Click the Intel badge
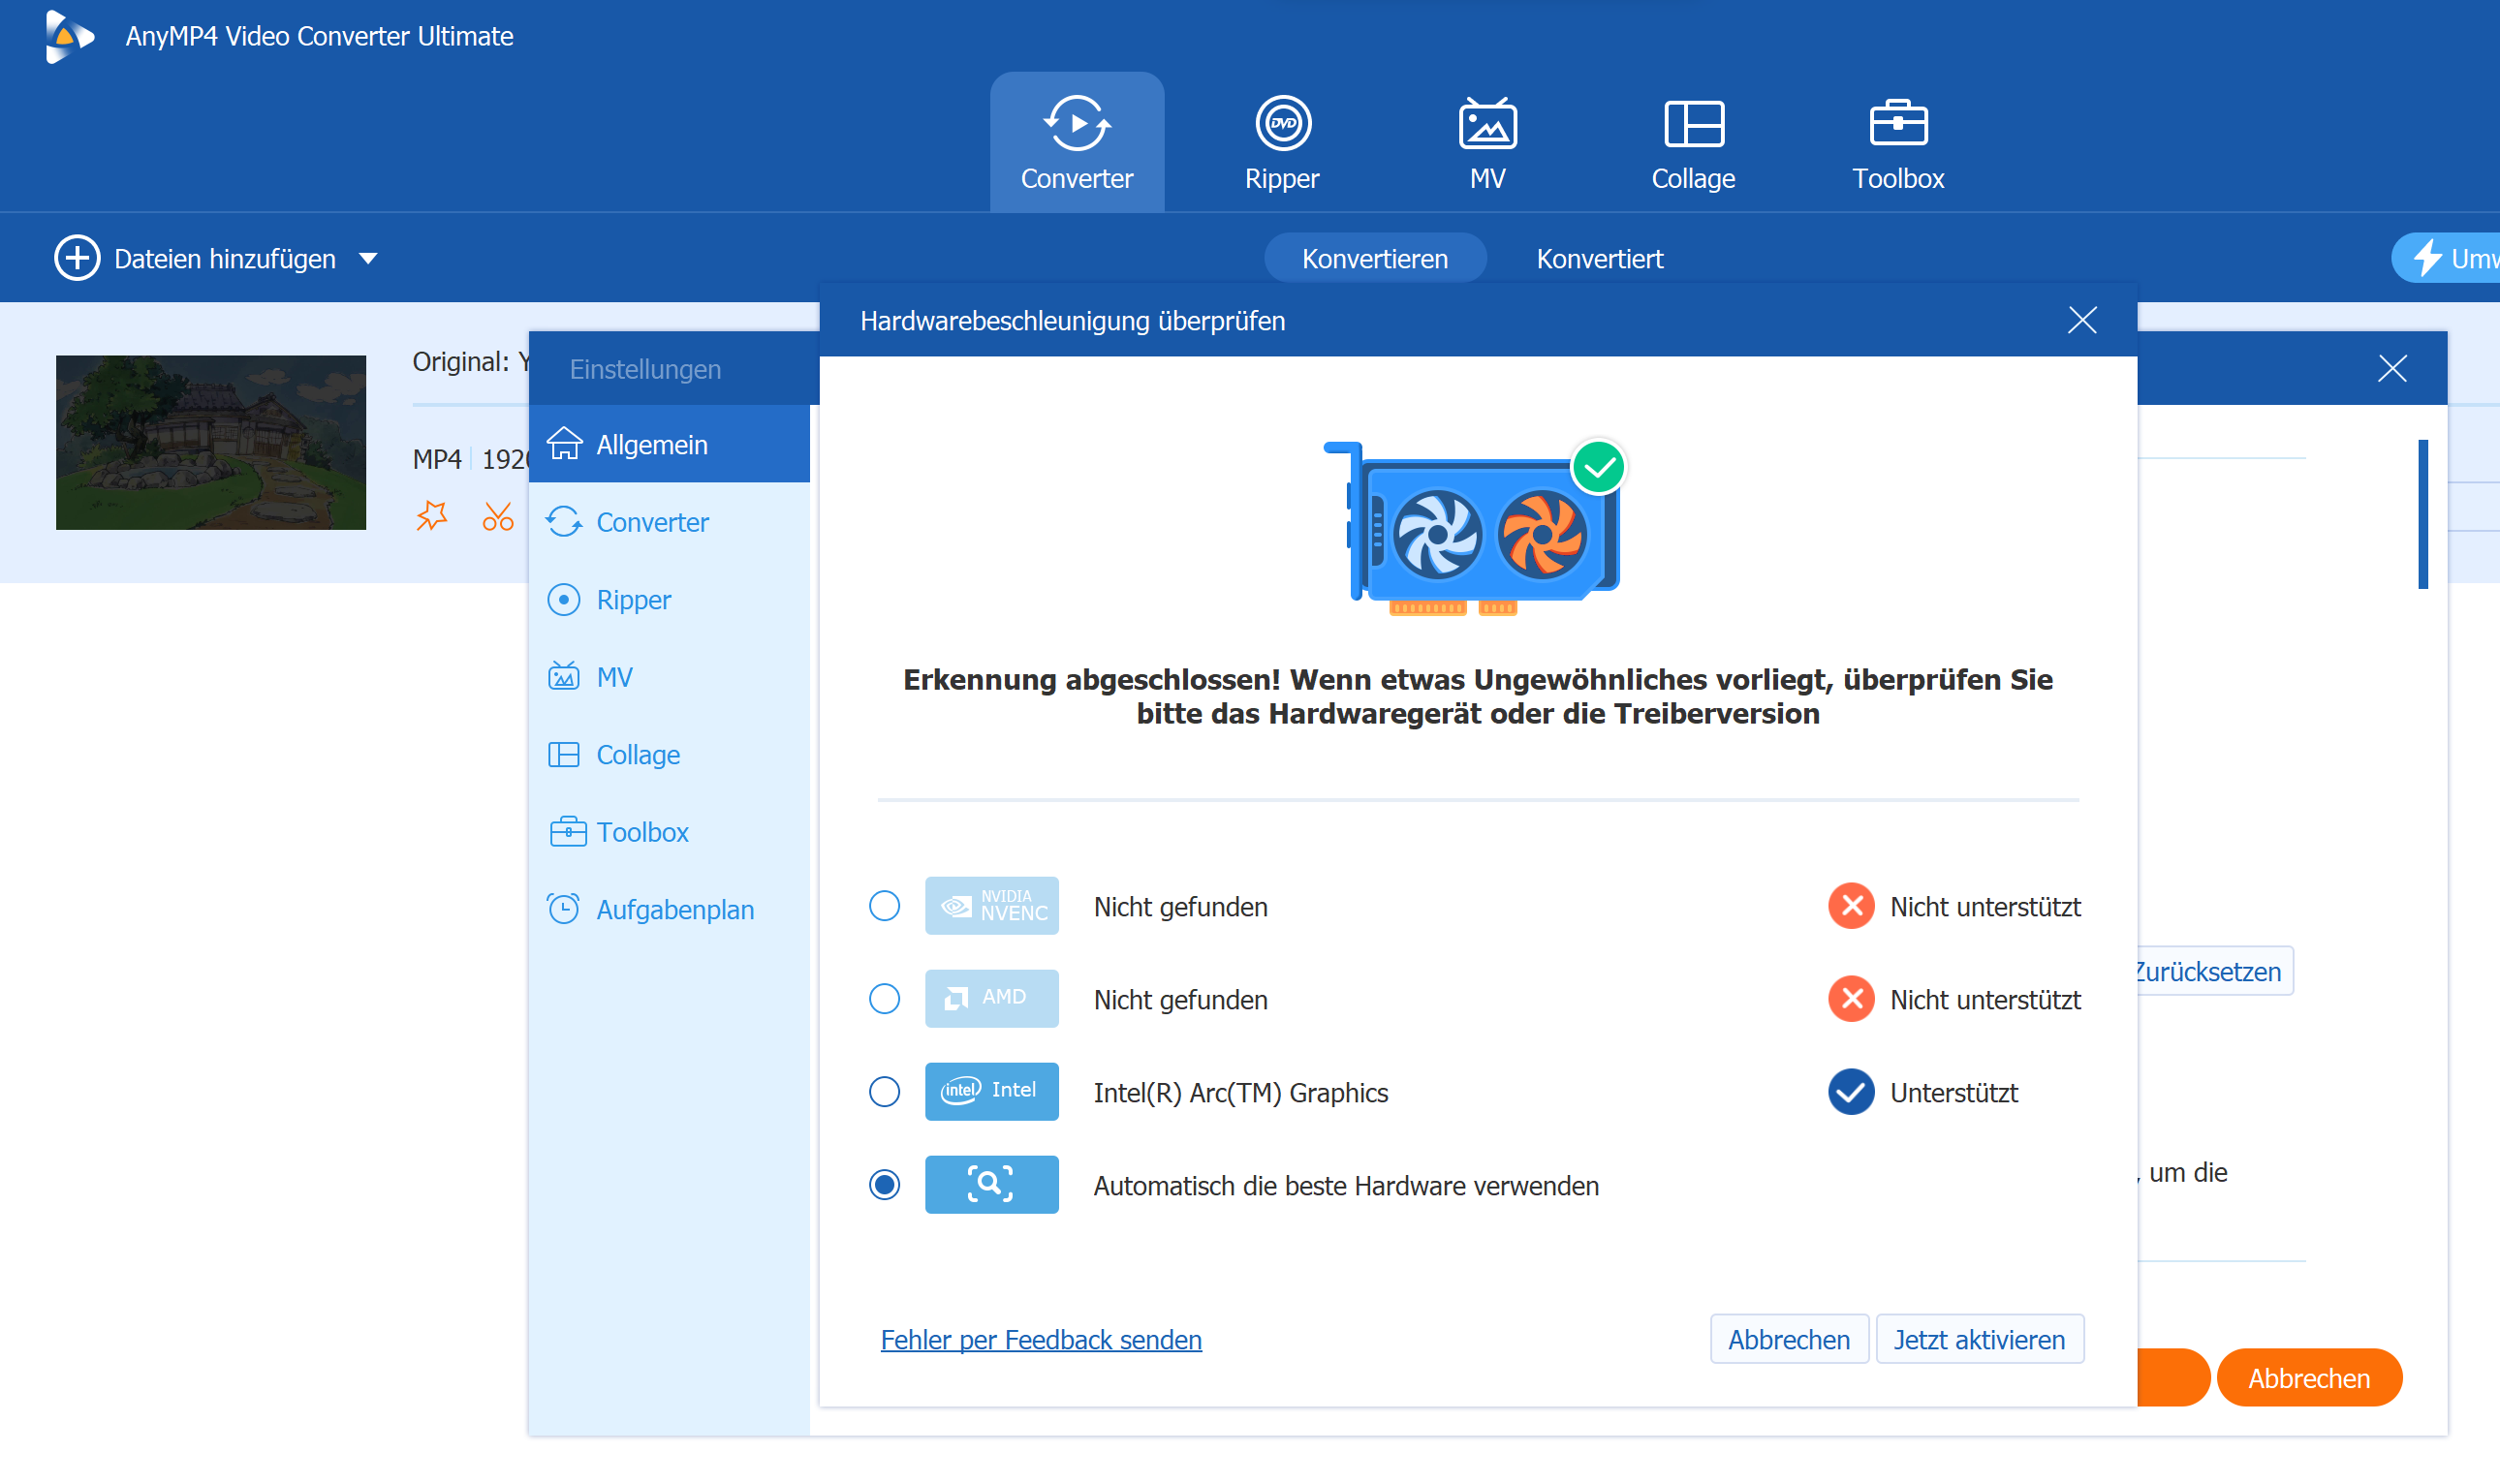The width and height of the screenshot is (2500, 1484). (x=991, y=1092)
